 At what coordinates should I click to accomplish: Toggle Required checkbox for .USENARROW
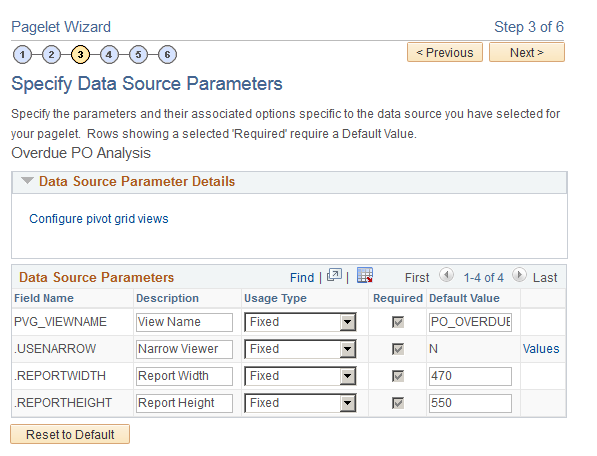point(398,349)
